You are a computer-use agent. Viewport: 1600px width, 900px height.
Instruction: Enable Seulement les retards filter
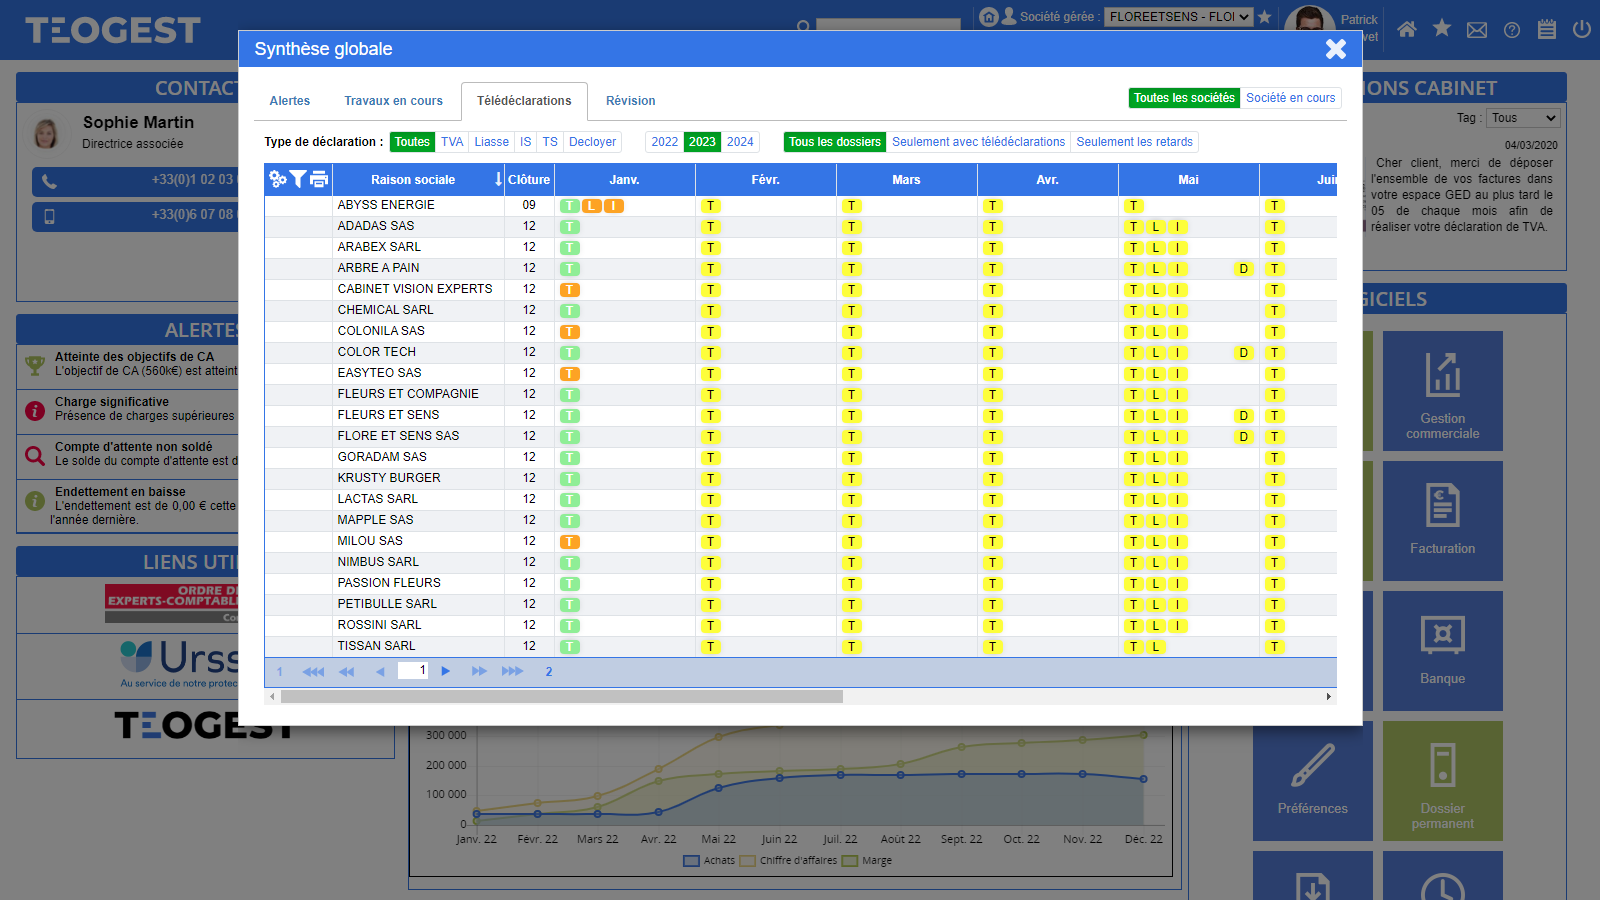coord(1134,142)
